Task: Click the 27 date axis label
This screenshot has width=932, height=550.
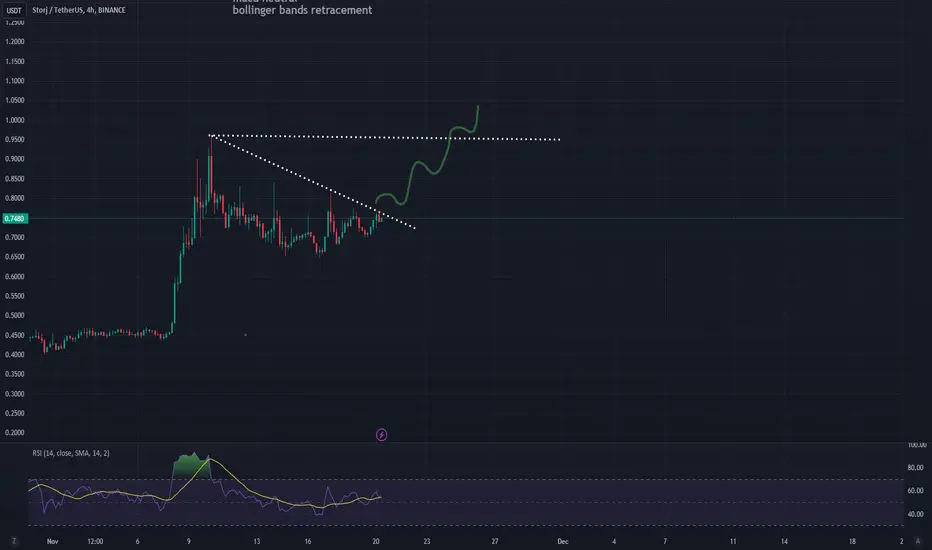Action: pos(495,542)
